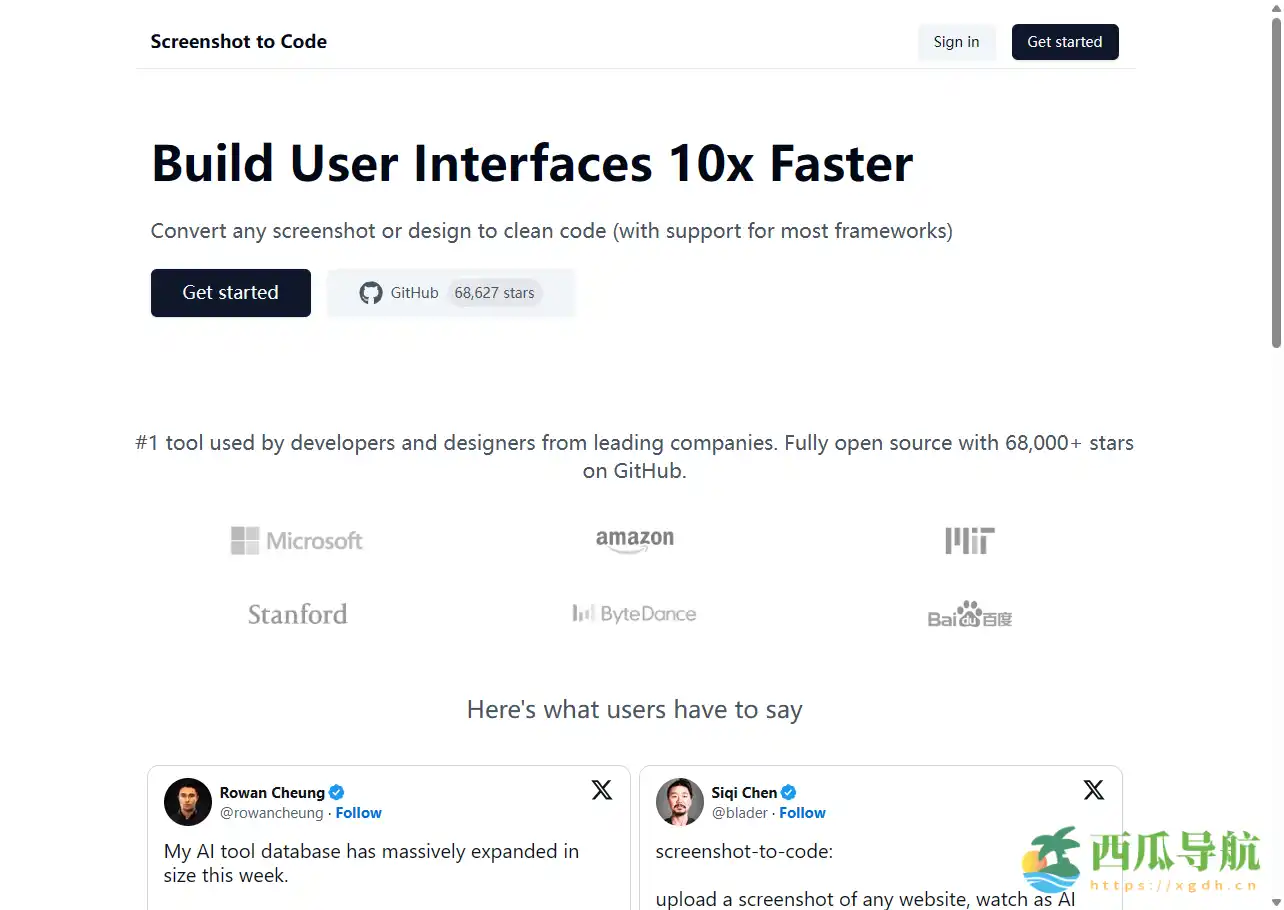The height and width of the screenshot is (910, 1284).
Task: Click Get started in the top navigation
Action: [x=1064, y=42]
